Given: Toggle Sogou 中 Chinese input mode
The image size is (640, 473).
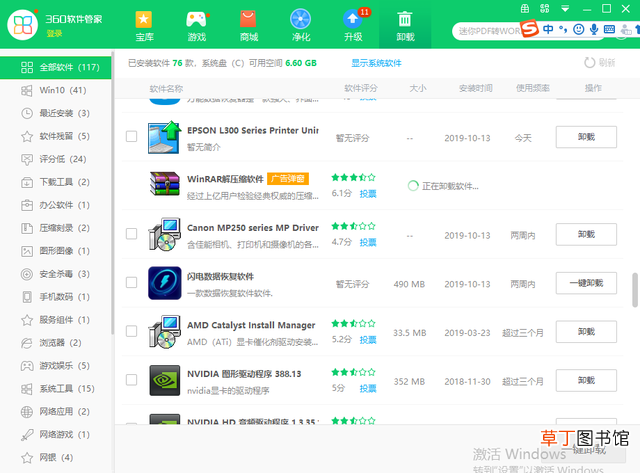Looking at the screenshot, I should (548, 29).
